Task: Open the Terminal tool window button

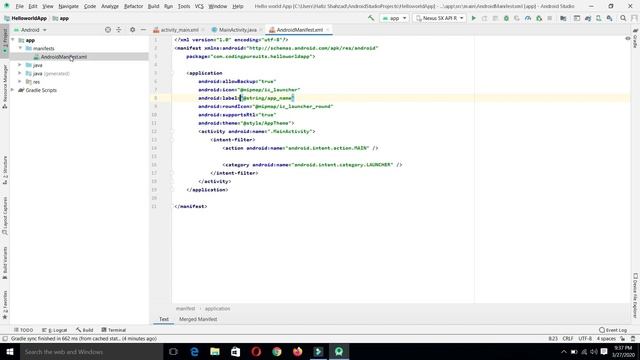Action: pos(113,330)
